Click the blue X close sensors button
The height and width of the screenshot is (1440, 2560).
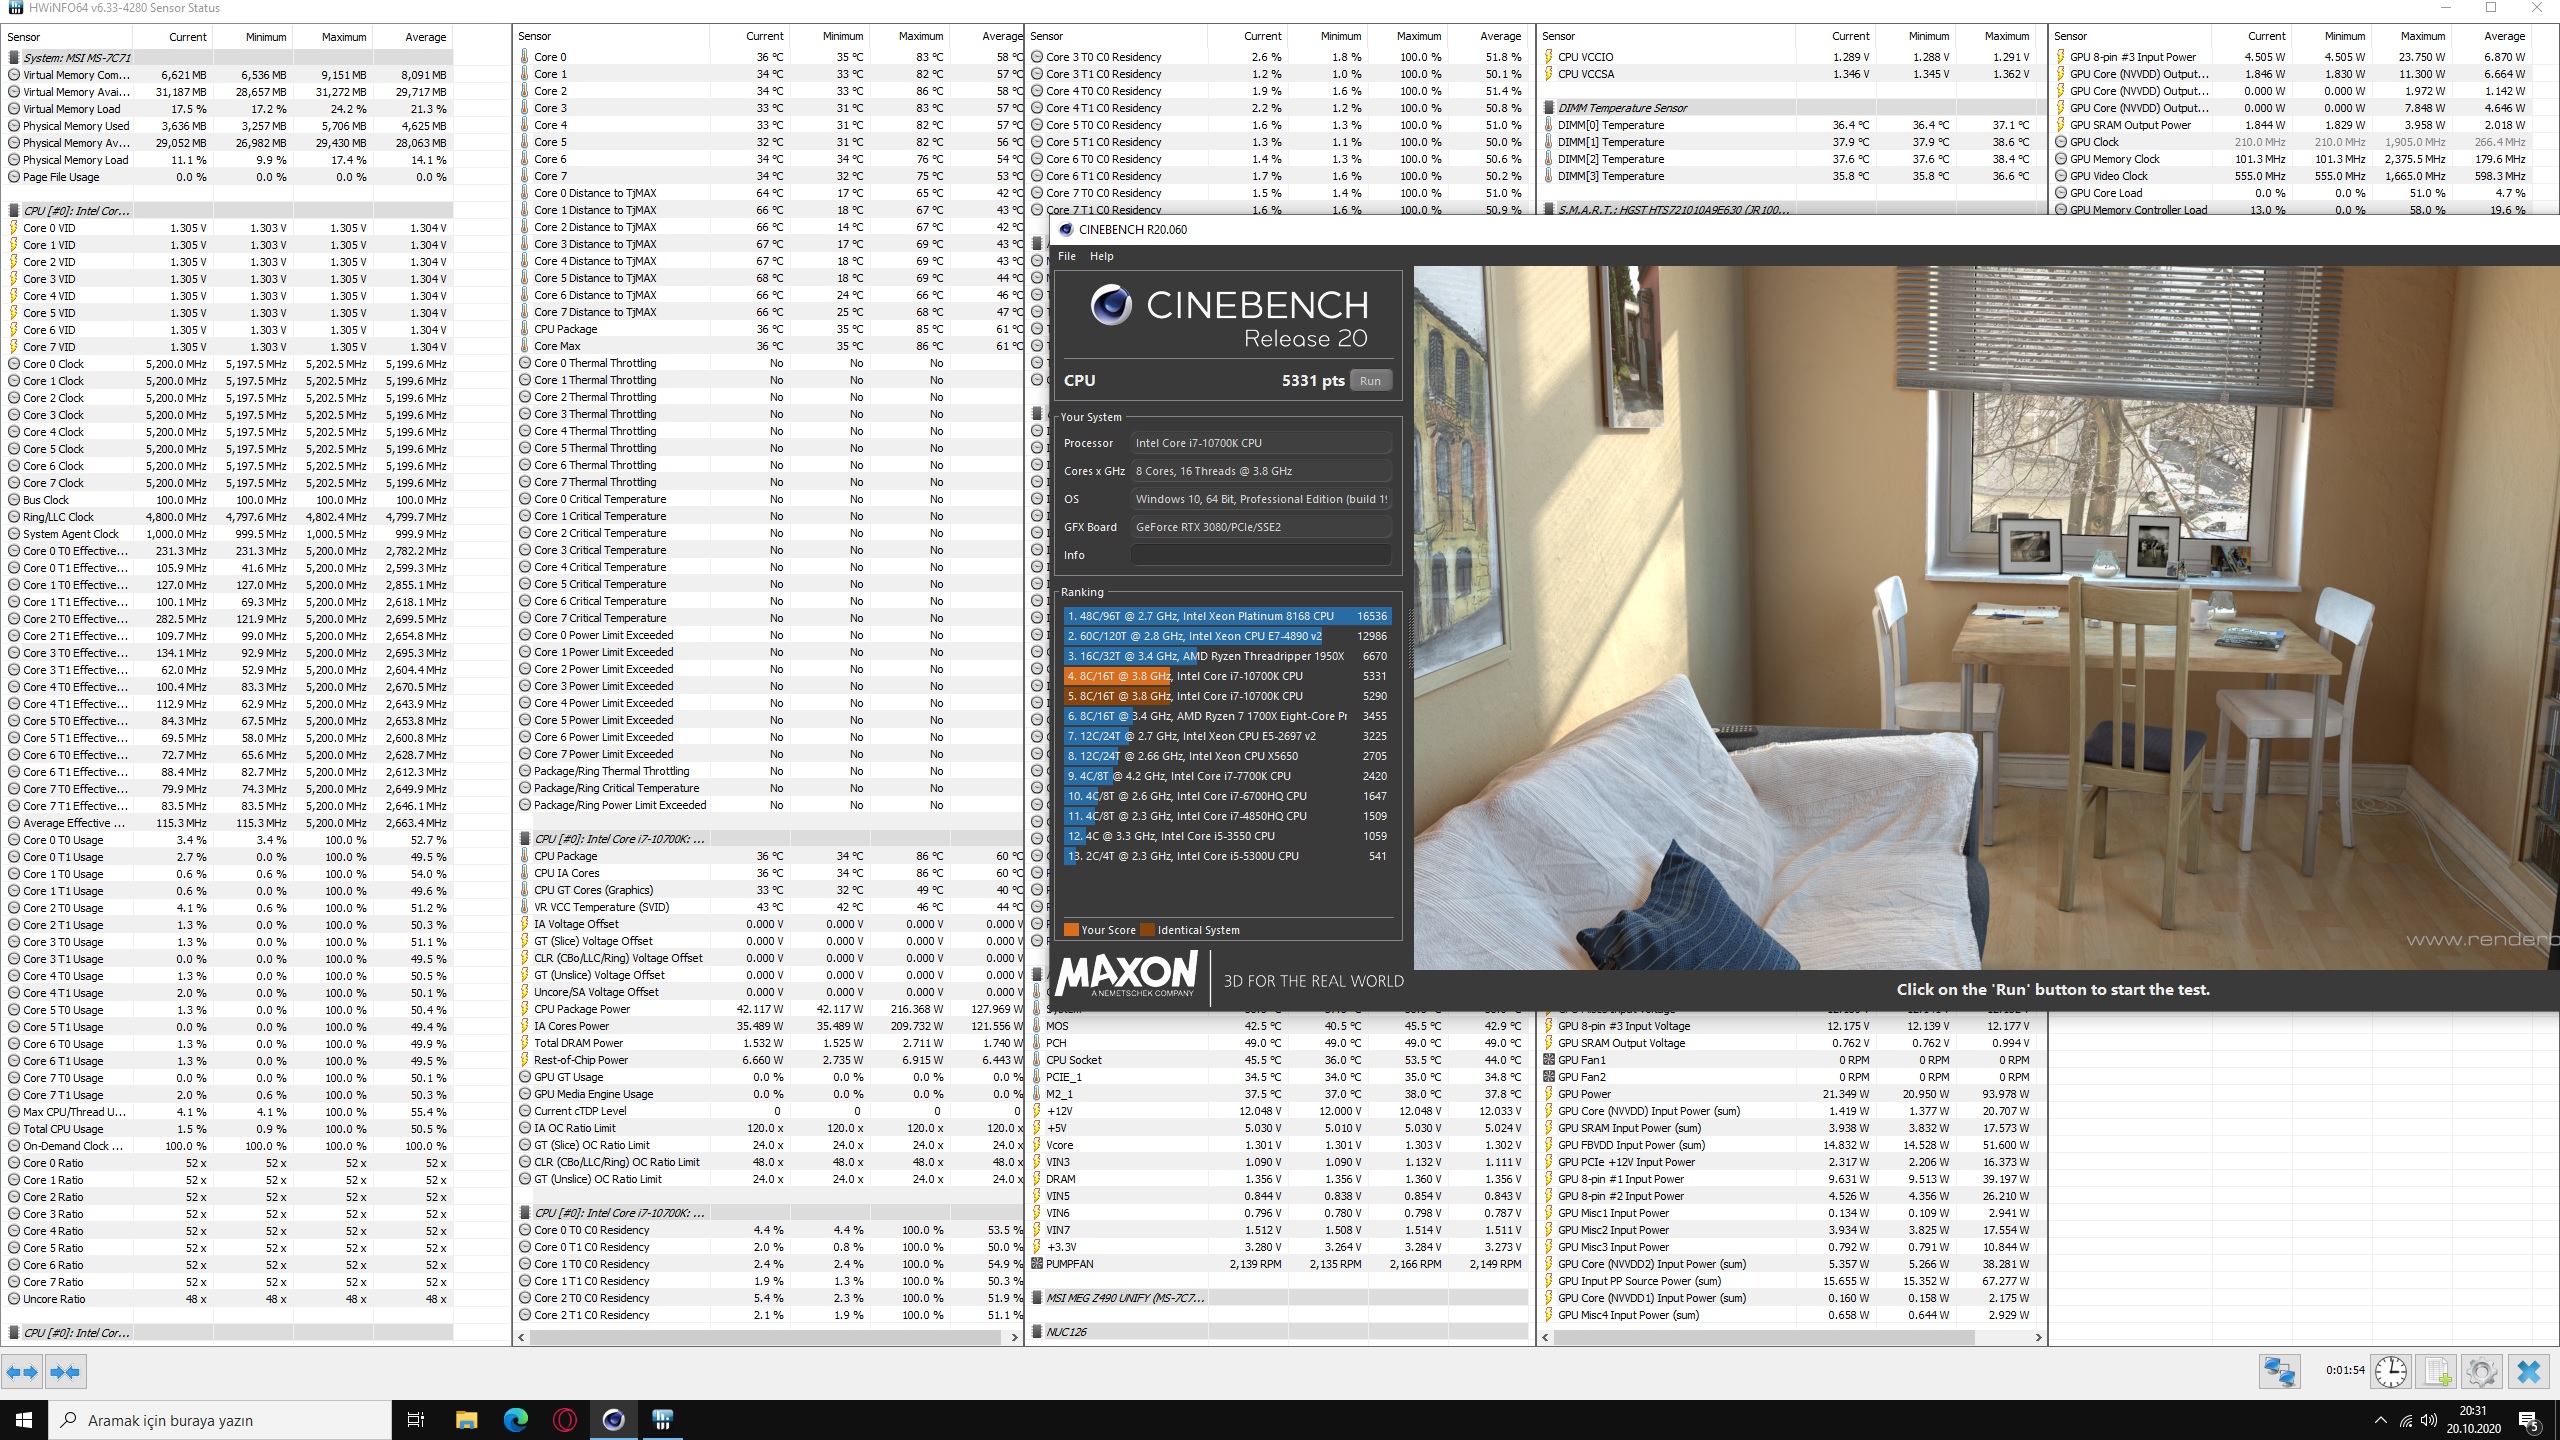[x=2529, y=1371]
